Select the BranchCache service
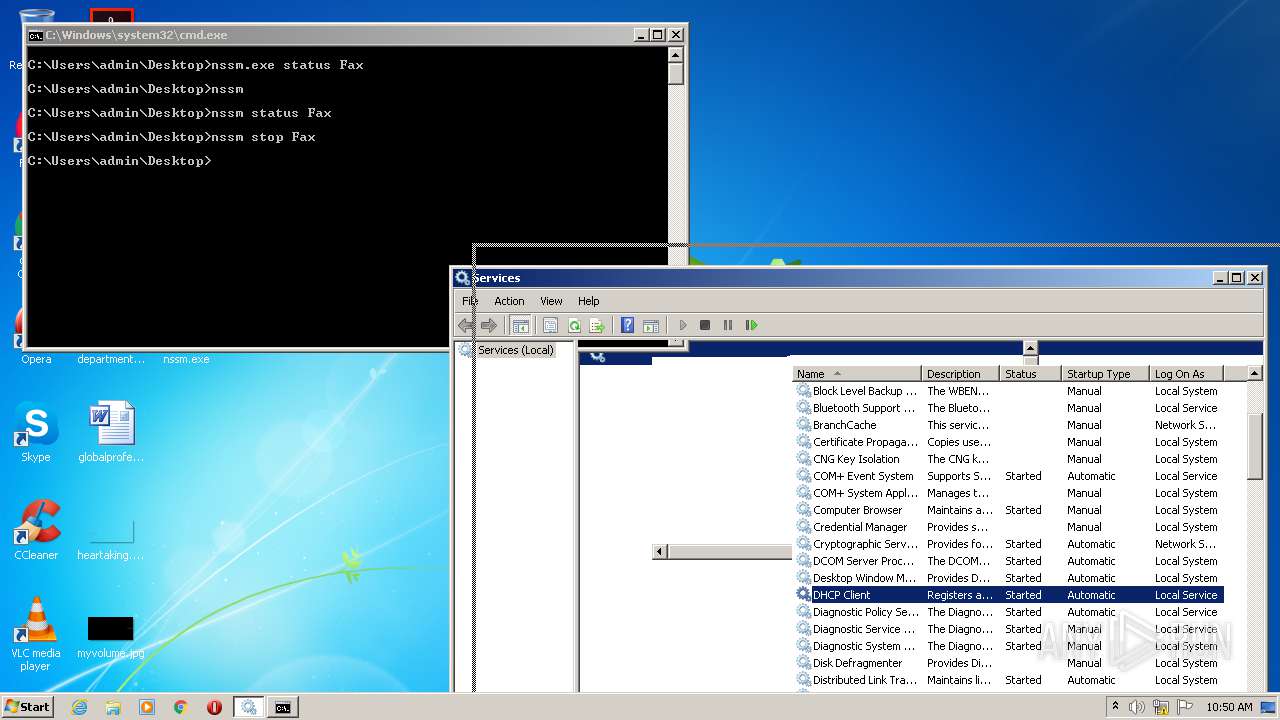The image size is (1280, 720). pos(1009,425)
